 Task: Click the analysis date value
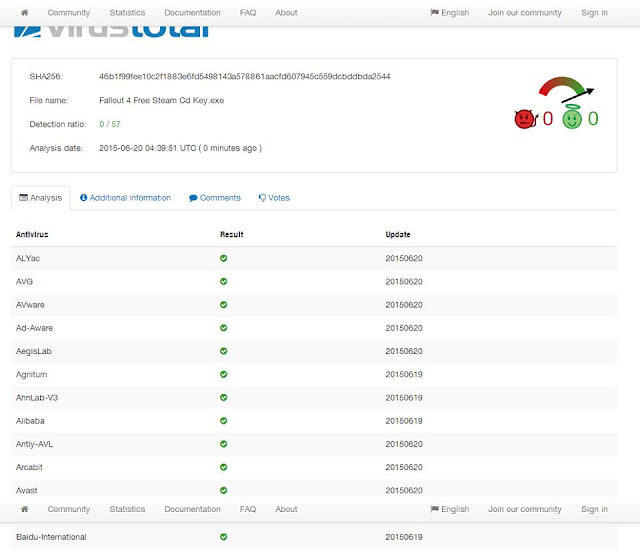tap(180, 148)
